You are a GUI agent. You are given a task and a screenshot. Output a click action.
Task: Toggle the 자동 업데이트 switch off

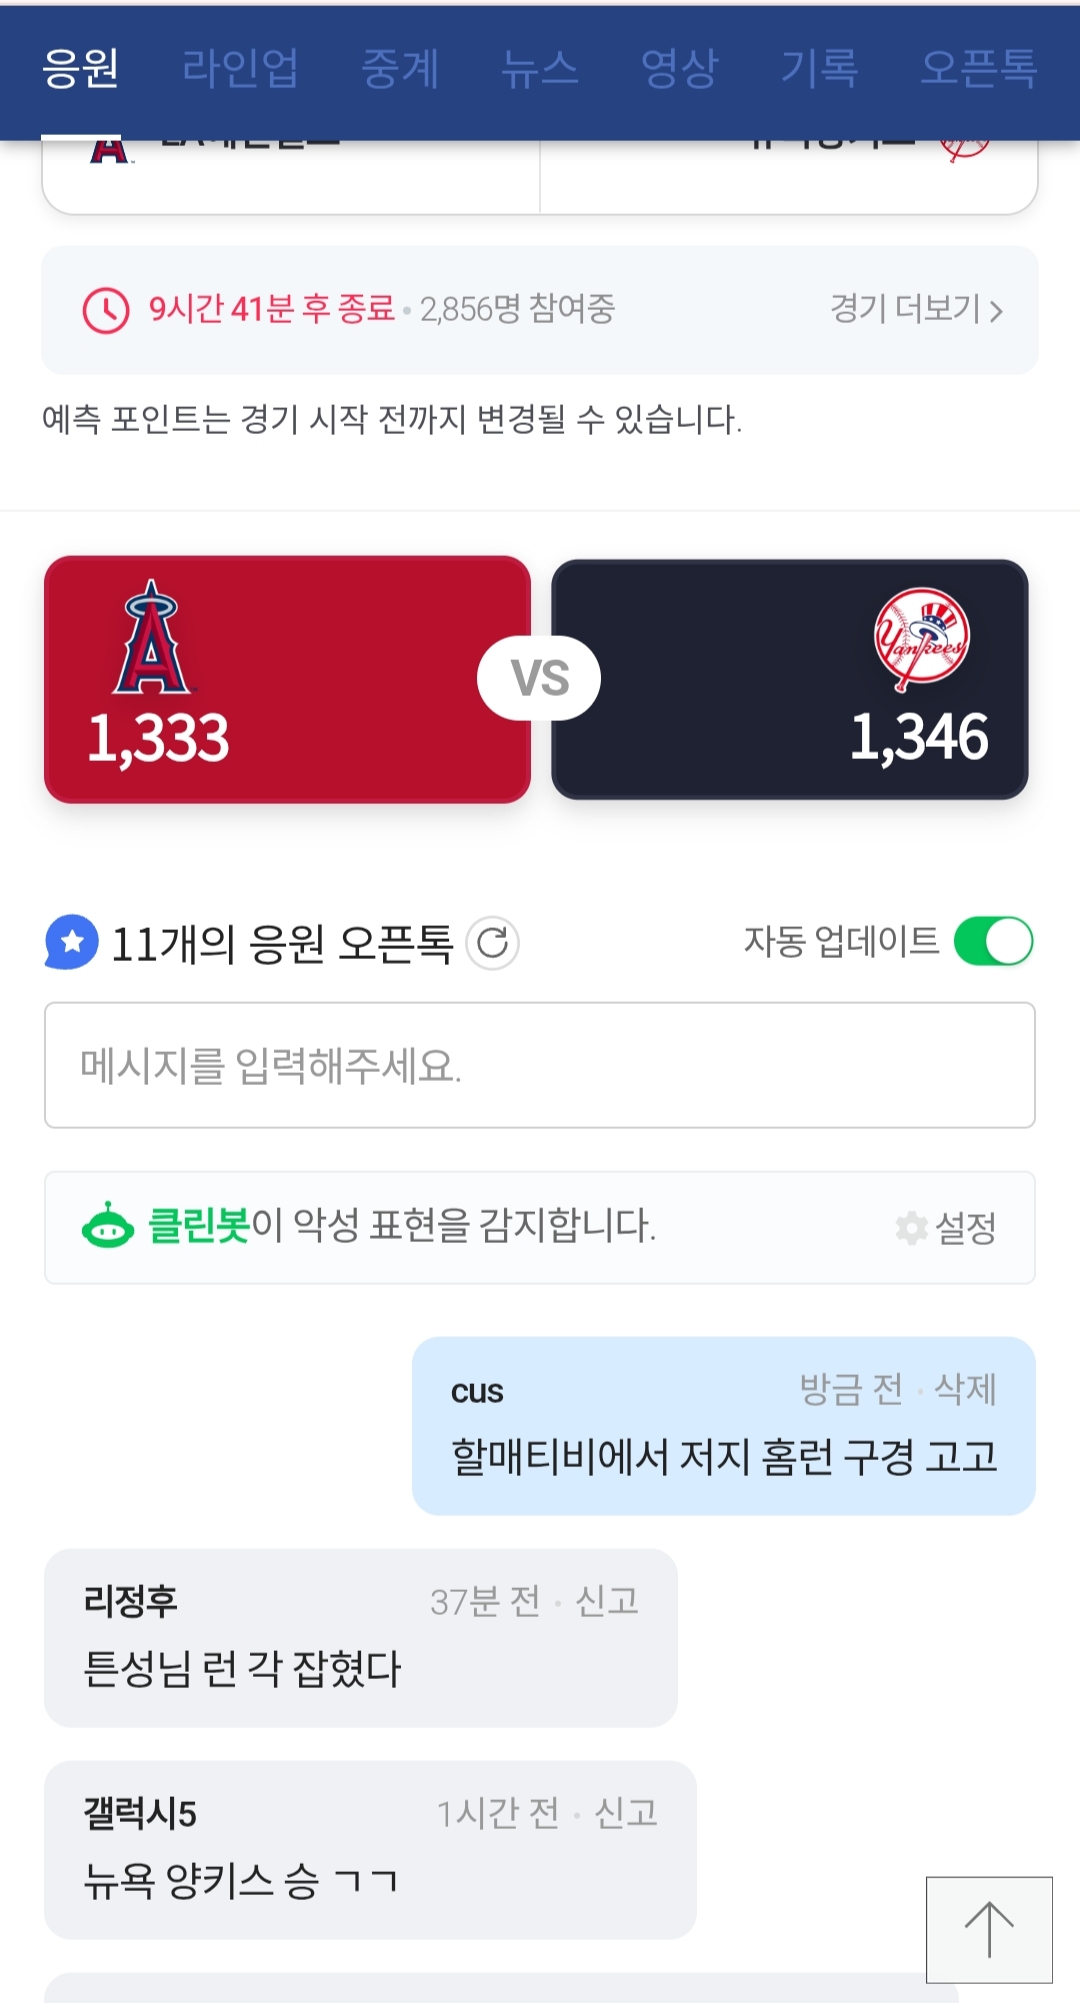[993, 941]
